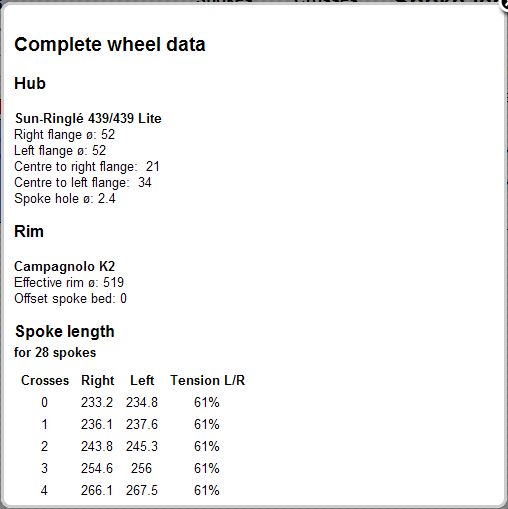
Task: Select right spoke length 254.6 for 3 crosses
Action: pyautogui.click(x=97, y=468)
